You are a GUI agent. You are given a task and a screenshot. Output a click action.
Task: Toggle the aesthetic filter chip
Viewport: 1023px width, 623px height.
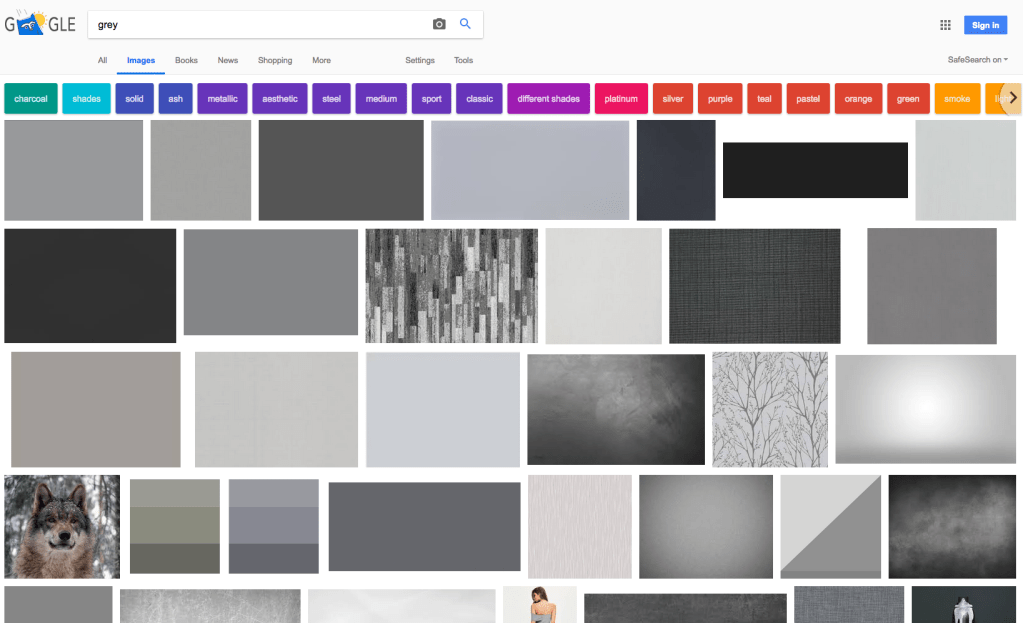click(x=279, y=98)
